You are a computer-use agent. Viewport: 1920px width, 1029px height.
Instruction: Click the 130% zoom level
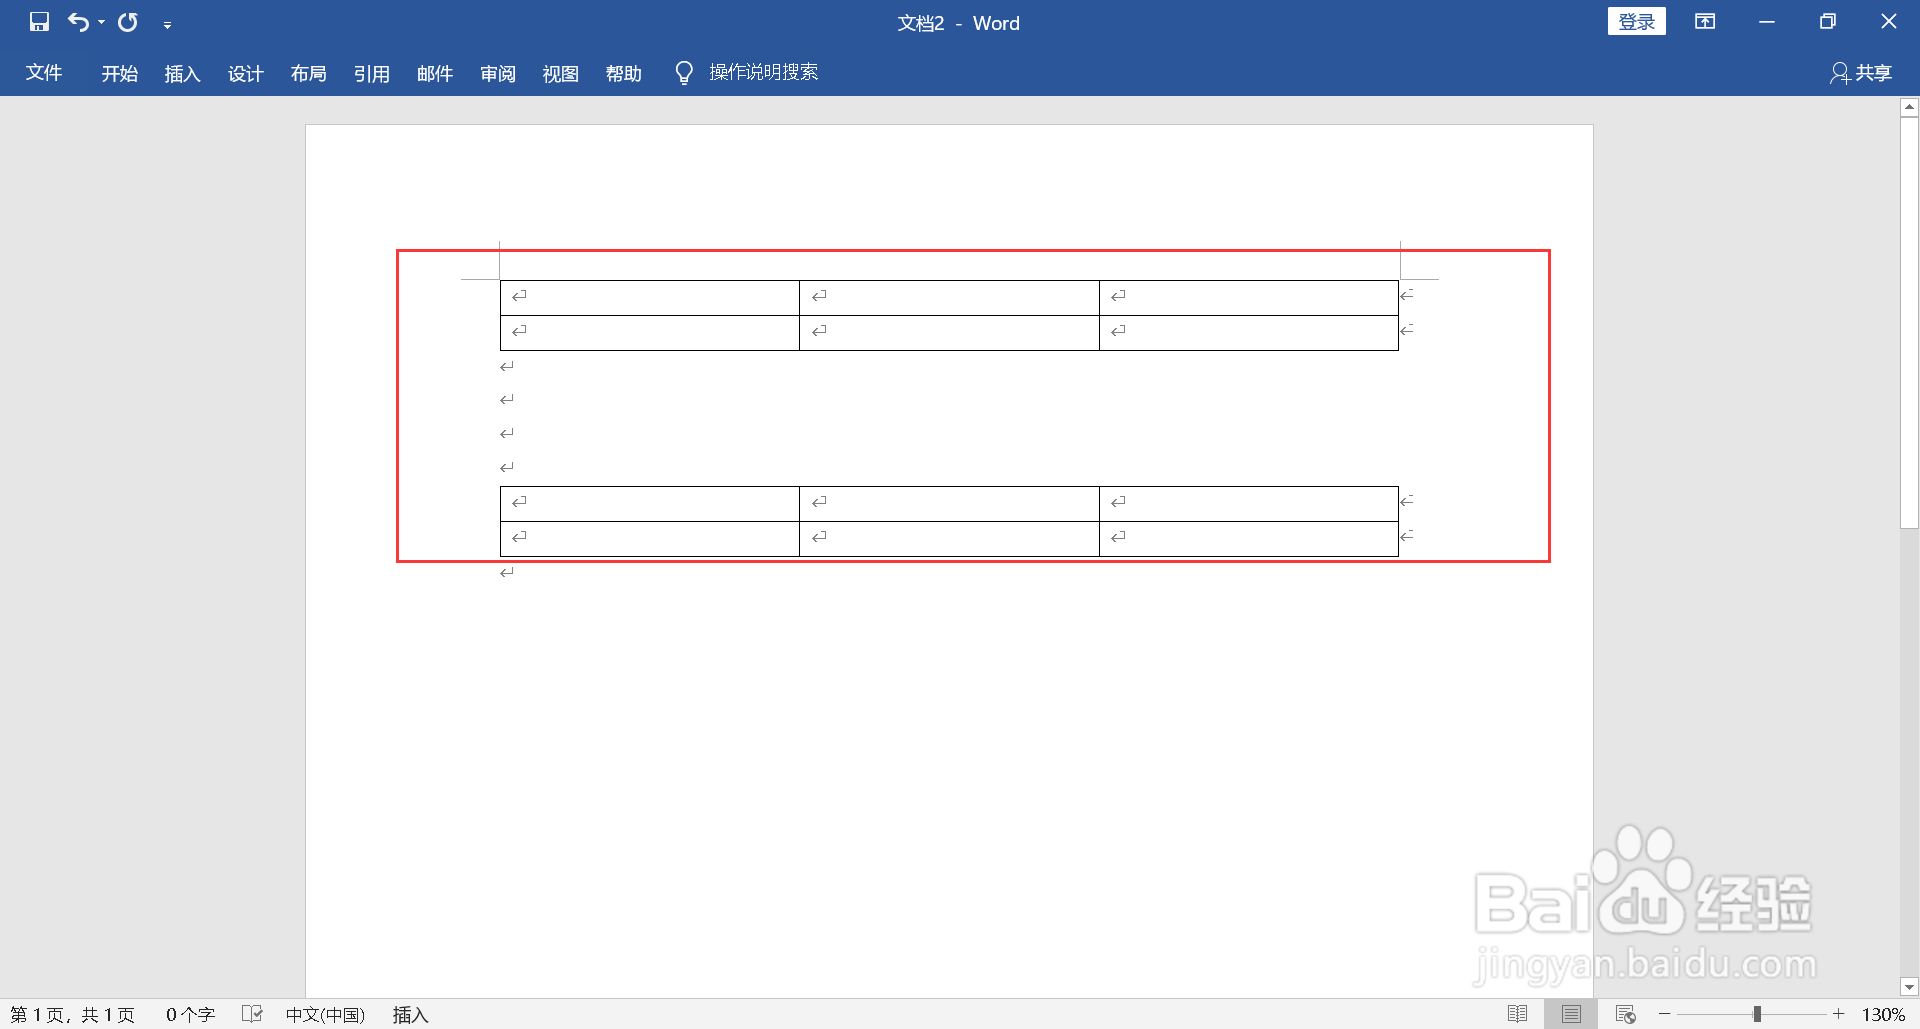click(x=1883, y=1015)
